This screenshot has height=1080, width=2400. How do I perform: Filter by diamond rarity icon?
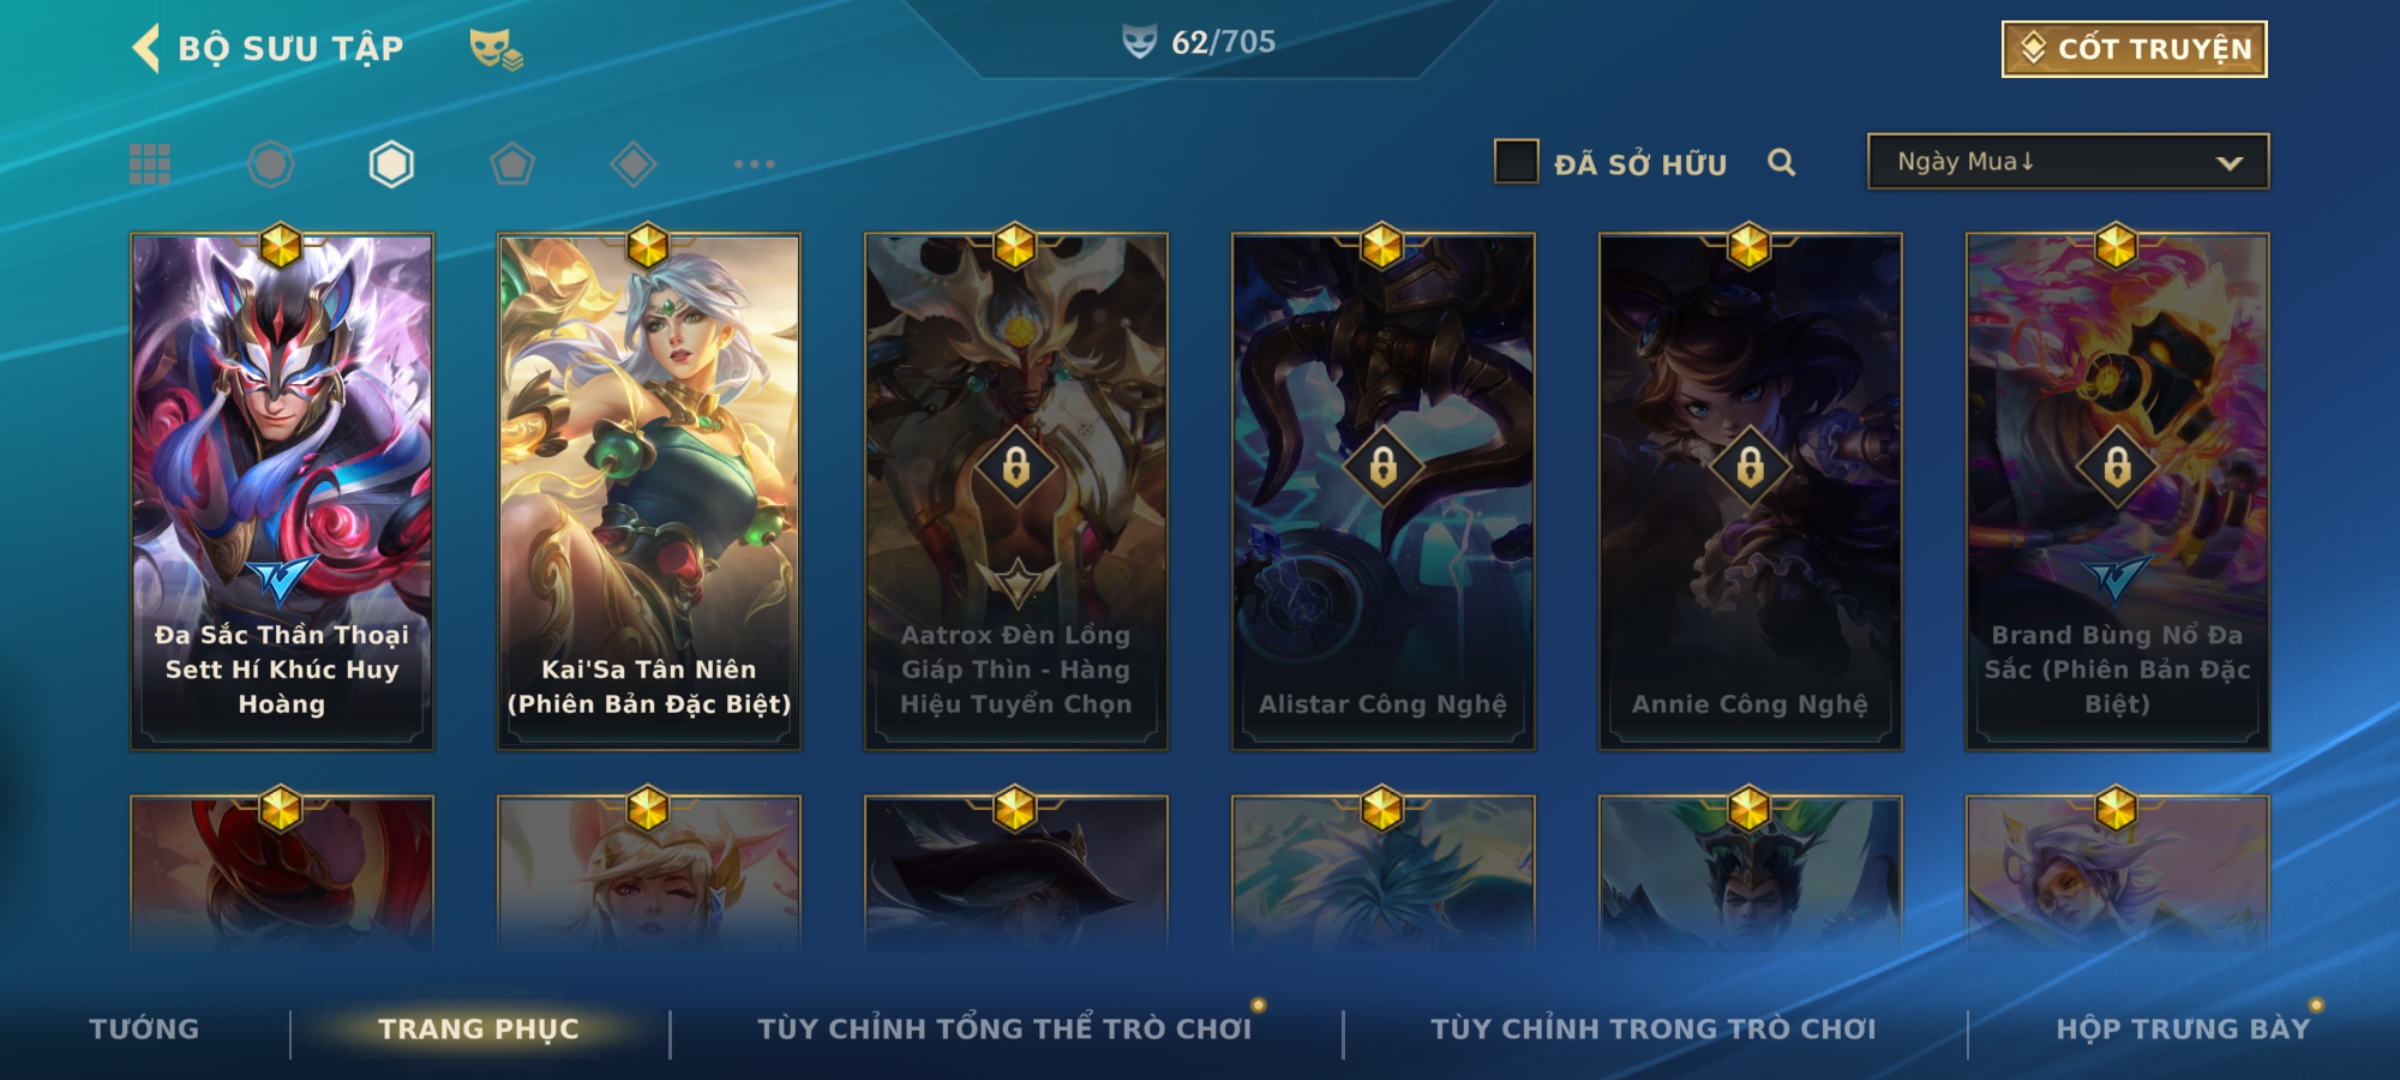coord(633,164)
